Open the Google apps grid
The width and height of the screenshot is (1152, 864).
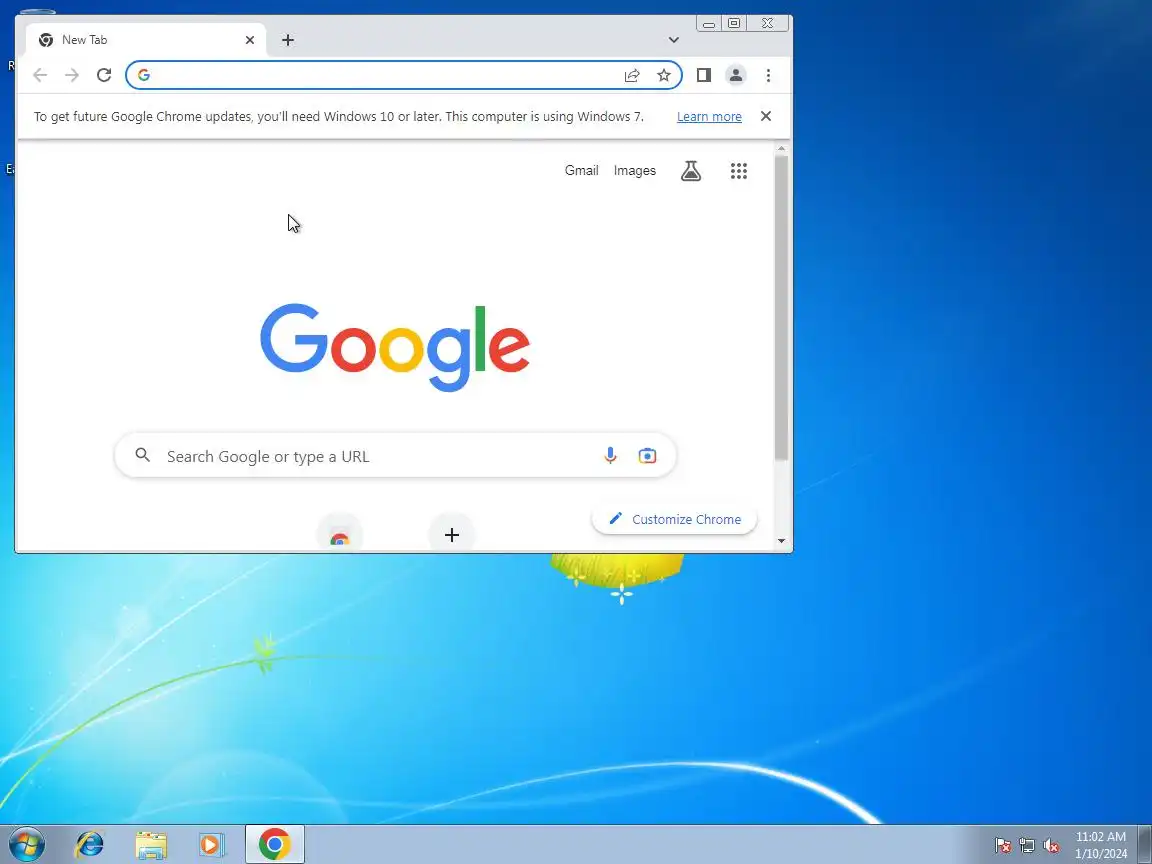[738, 170]
